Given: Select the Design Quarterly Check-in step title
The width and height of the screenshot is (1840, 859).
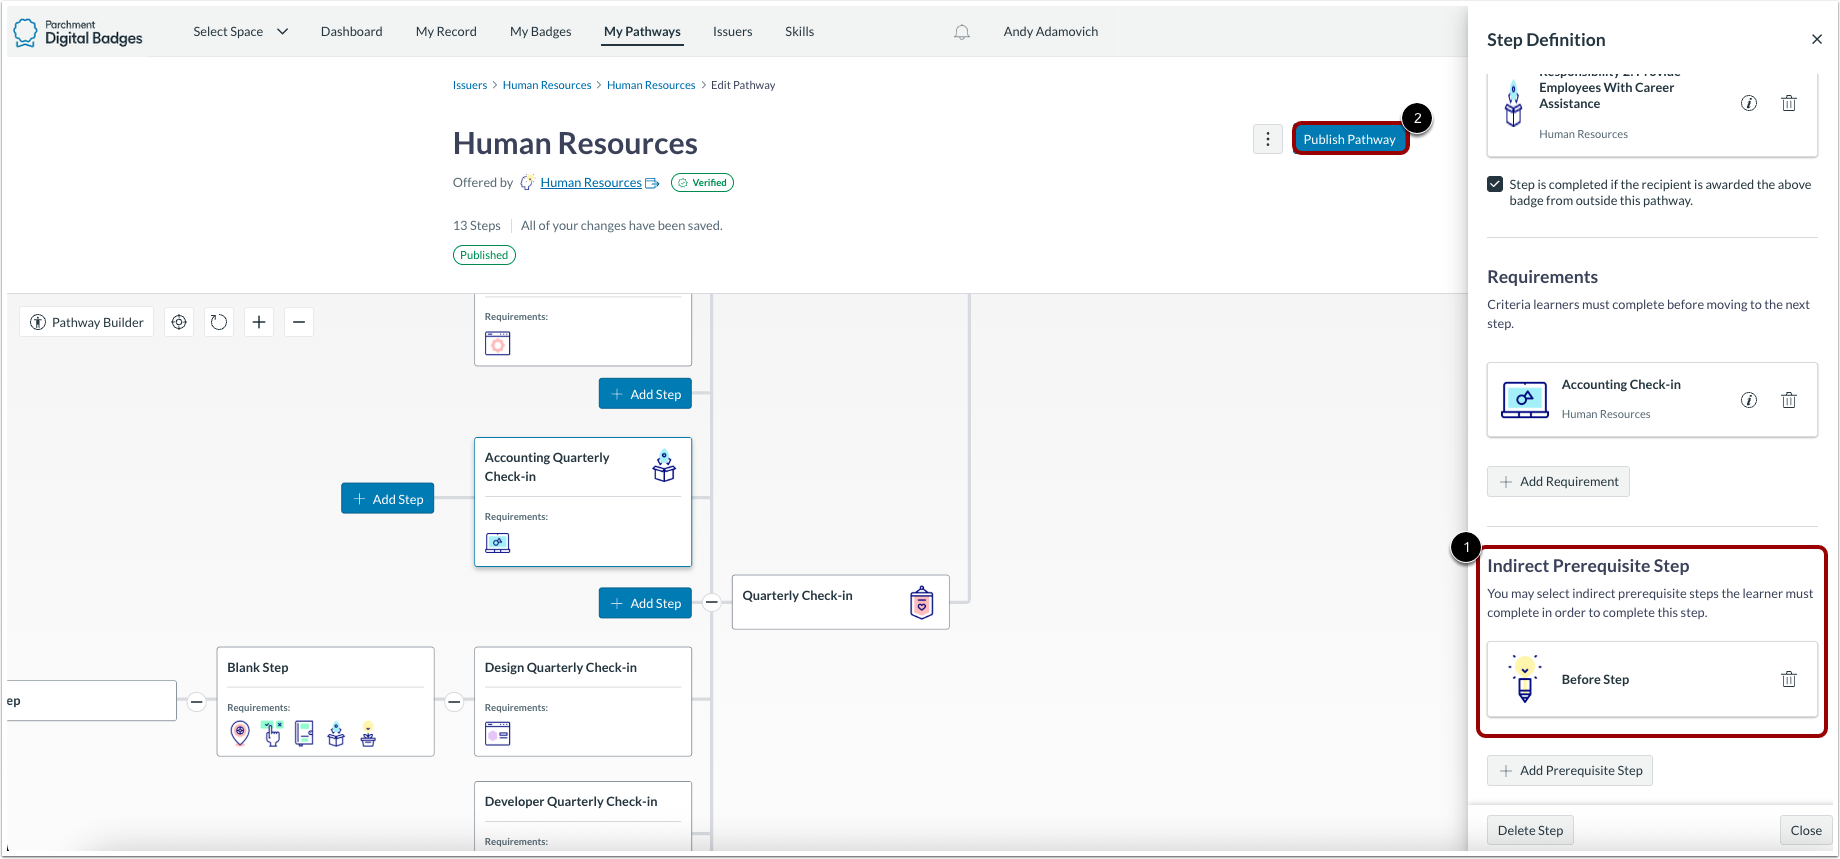Looking at the screenshot, I should tap(560, 668).
